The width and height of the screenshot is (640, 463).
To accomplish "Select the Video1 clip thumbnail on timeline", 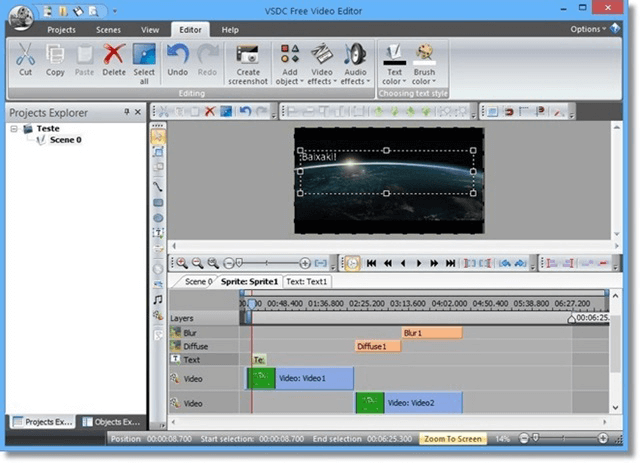I will coord(262,378).
